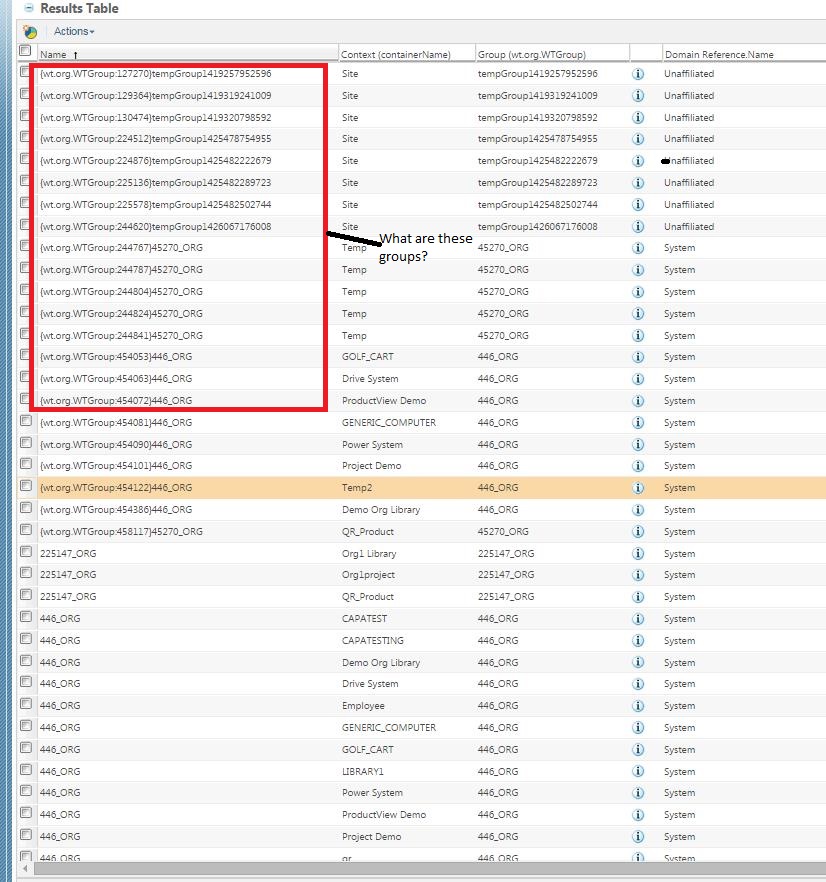Click the horizontal scrollbar track at the bottom
This screenshot has width=826, height=882.
[x=430, y=868]
